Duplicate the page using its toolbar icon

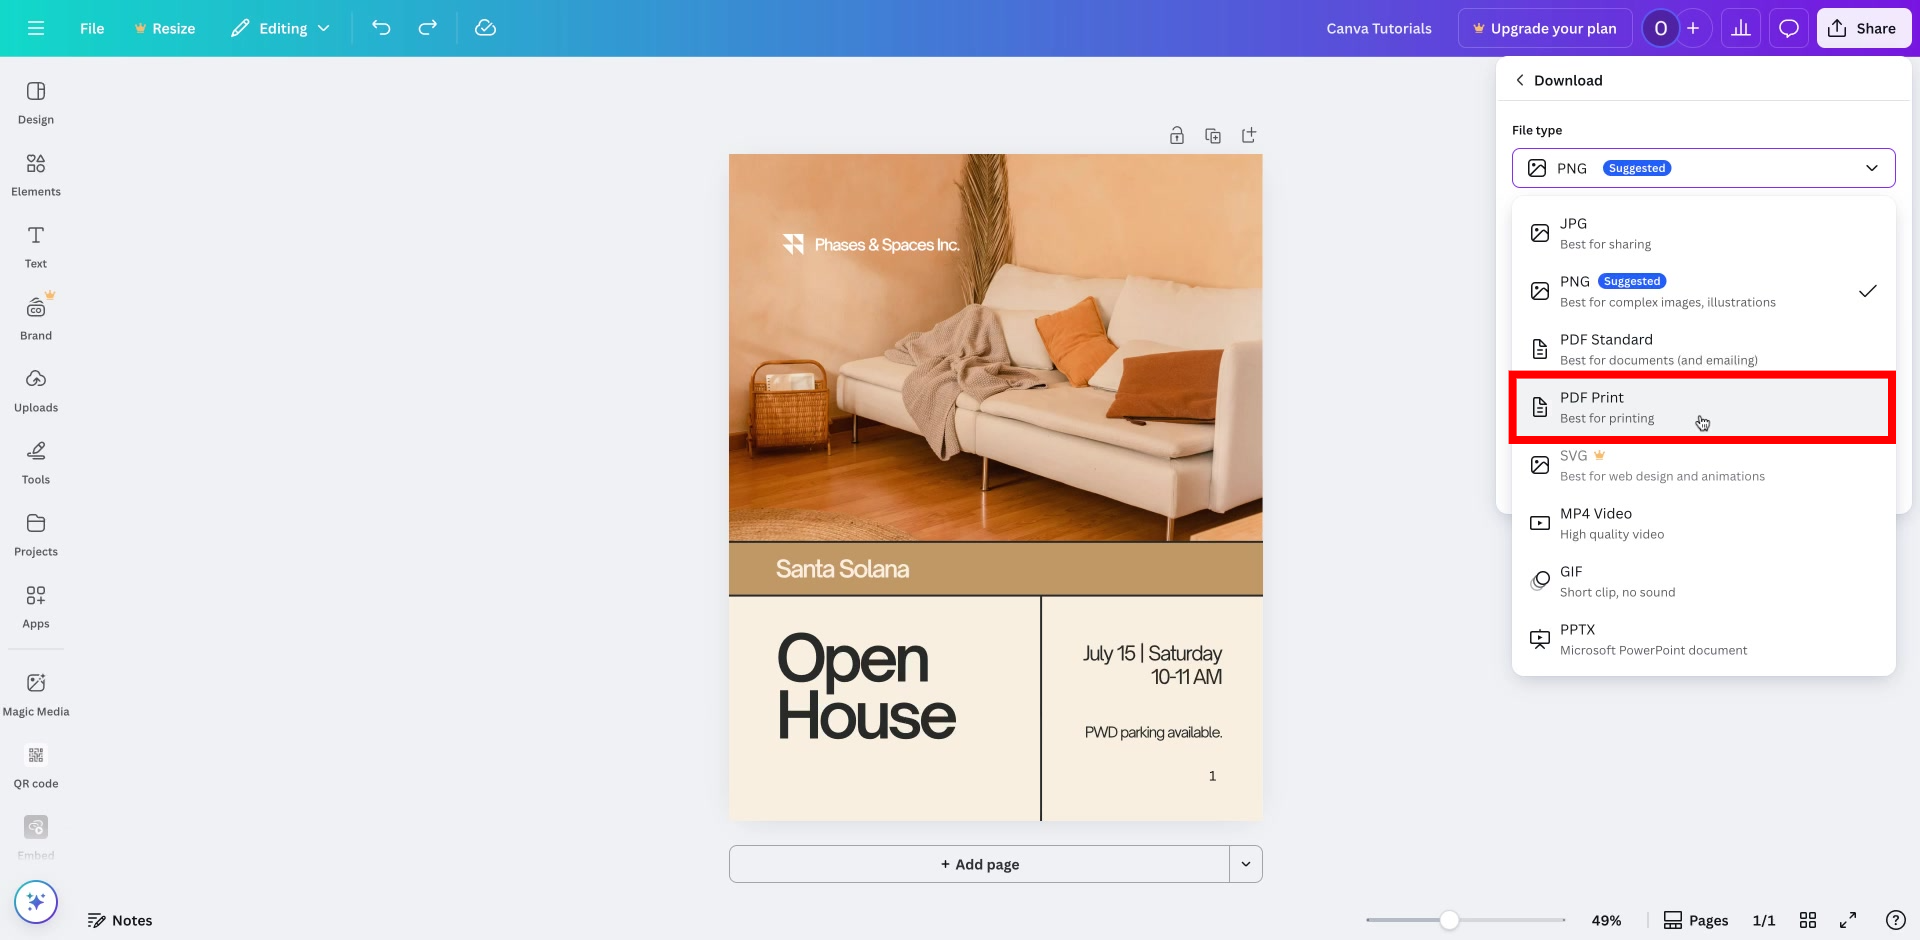pyautogui.click(x=1213, y=135)
